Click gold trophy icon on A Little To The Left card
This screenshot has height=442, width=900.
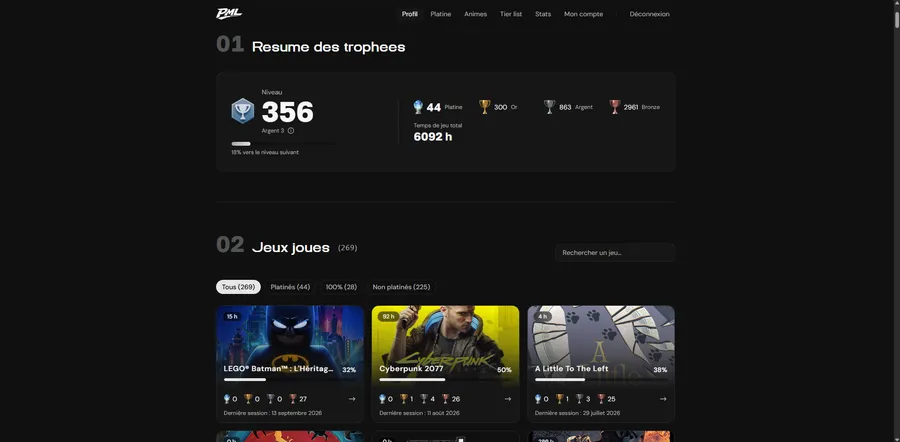coord(559,398)
